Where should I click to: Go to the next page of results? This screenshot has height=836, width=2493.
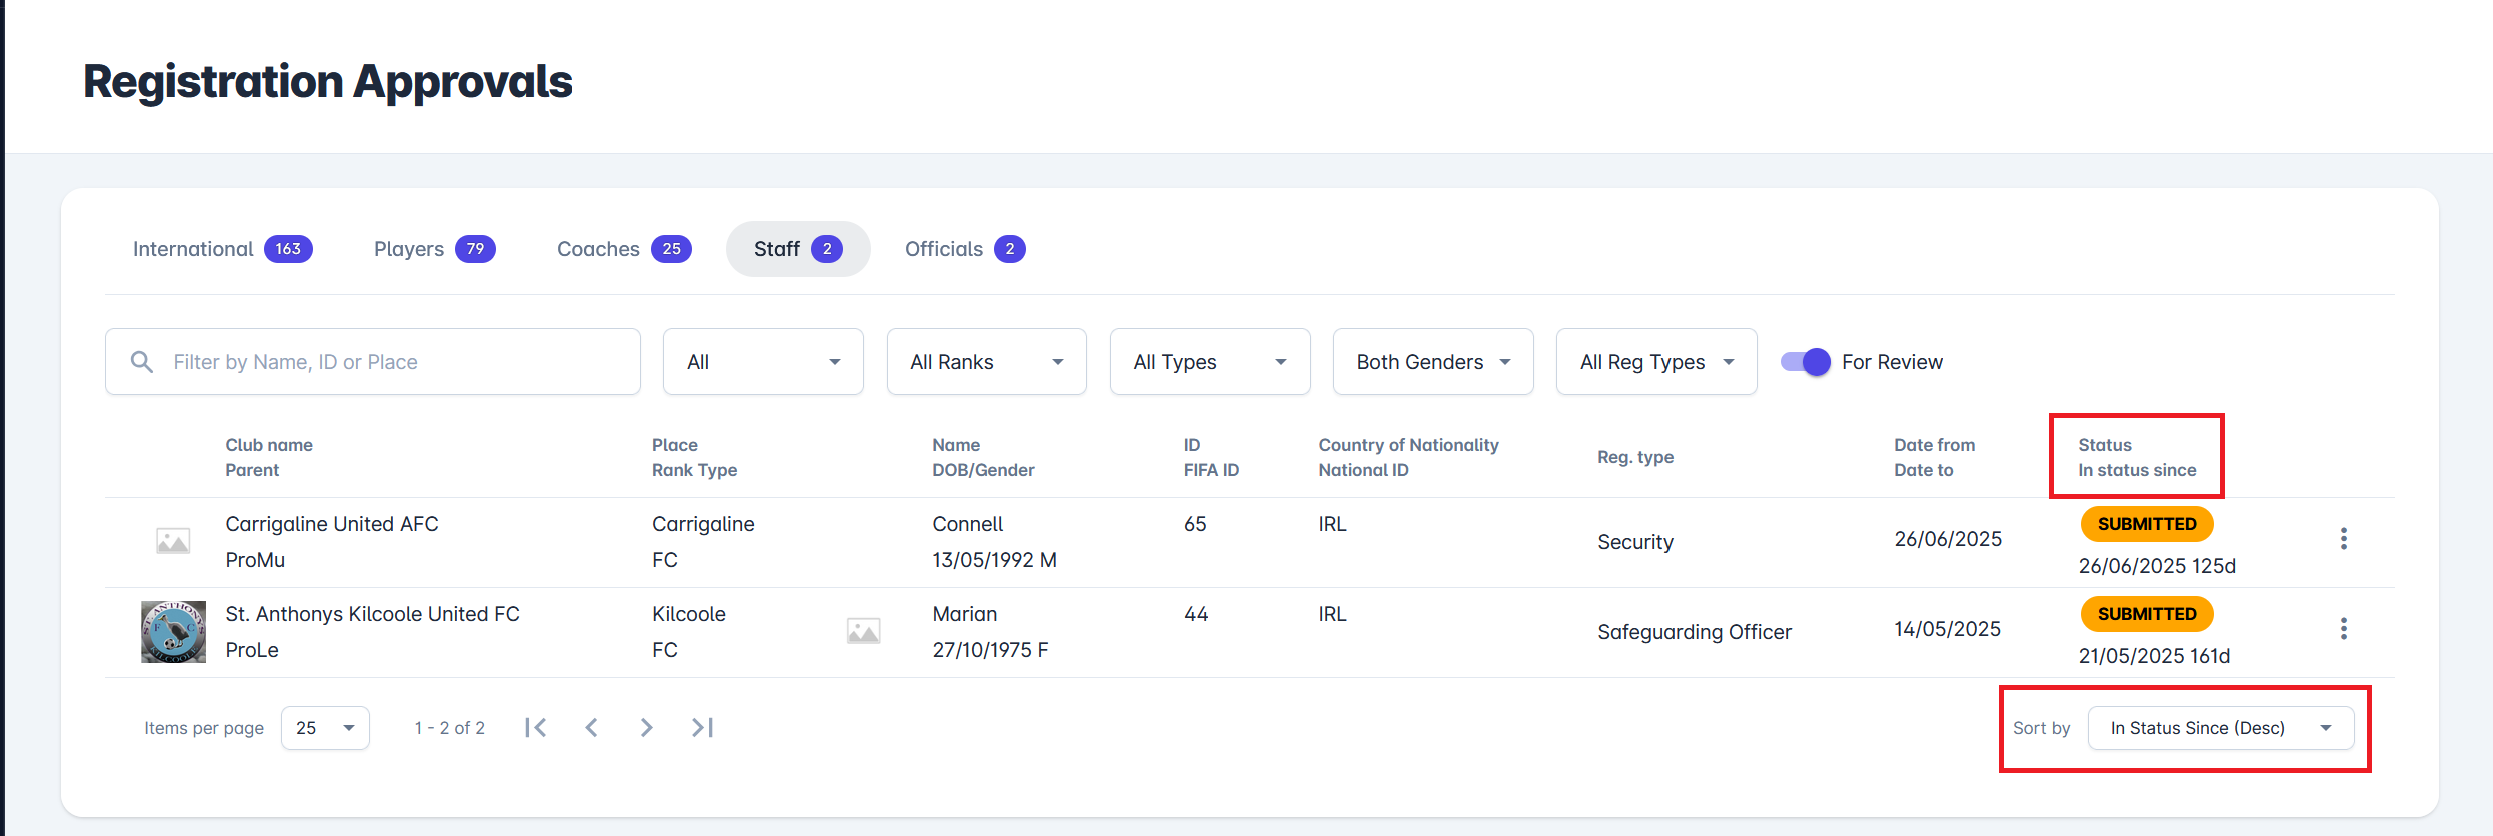coord(646,728)
